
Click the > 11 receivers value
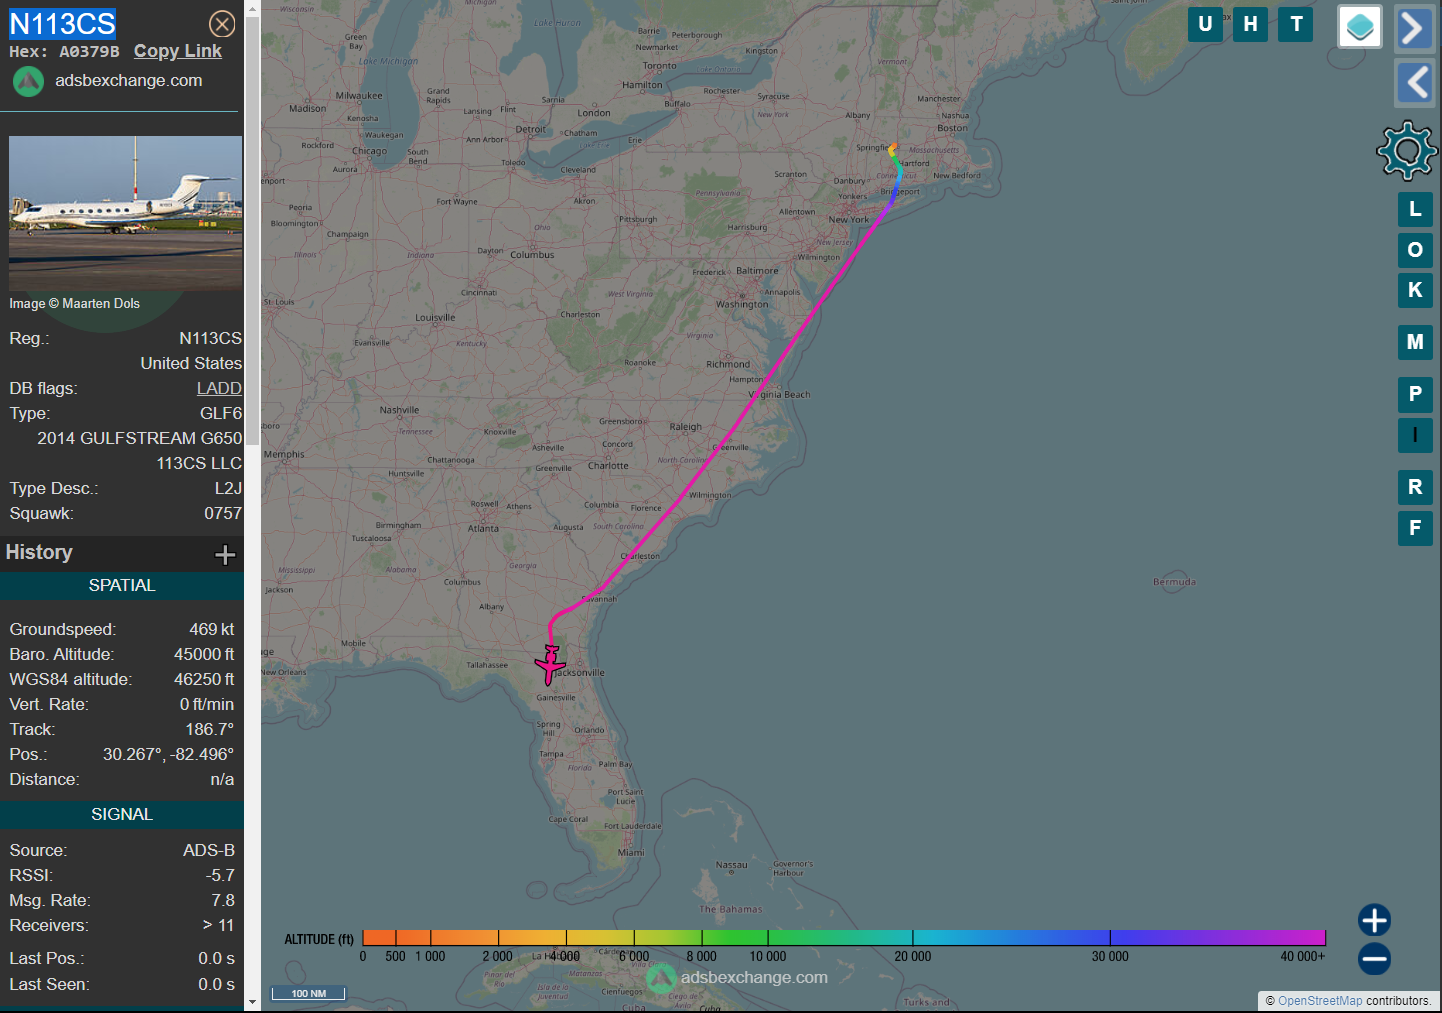point(218,926)
